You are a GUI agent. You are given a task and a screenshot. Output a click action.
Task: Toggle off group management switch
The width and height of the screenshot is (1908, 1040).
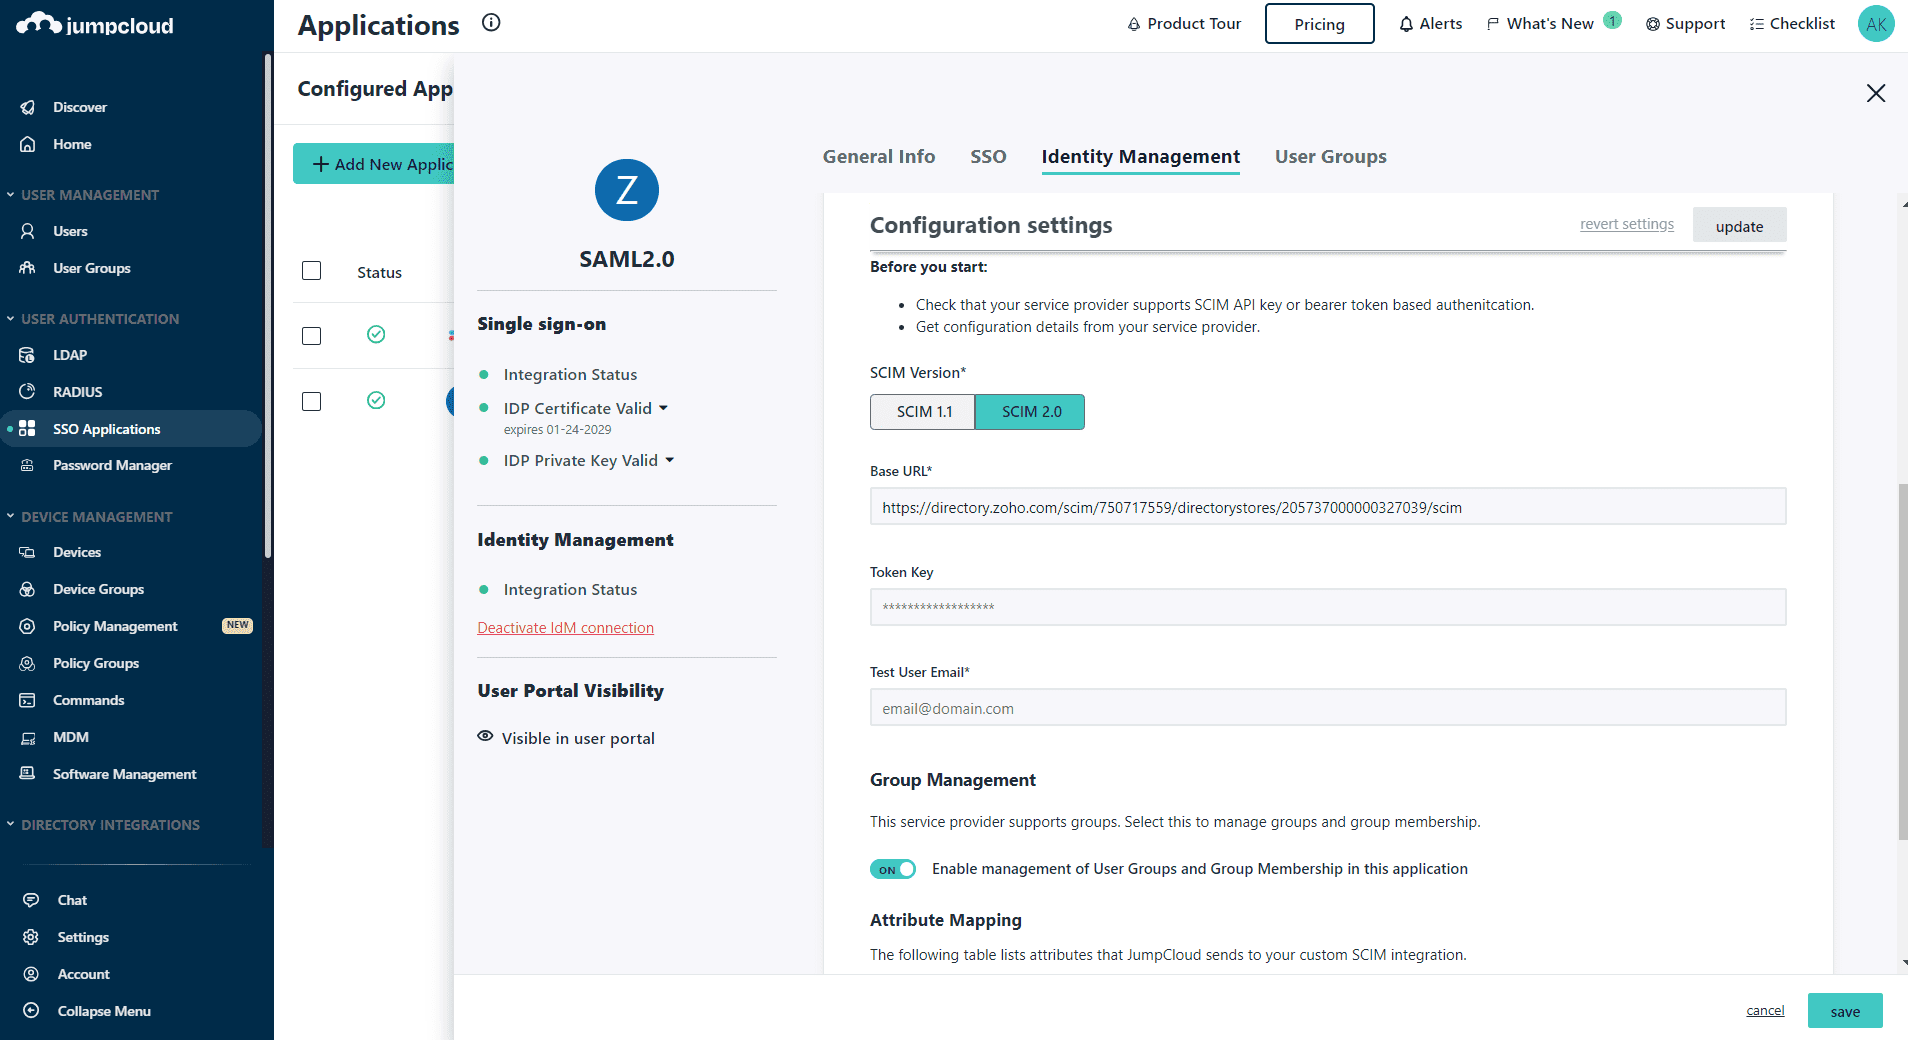coord(892,869)
